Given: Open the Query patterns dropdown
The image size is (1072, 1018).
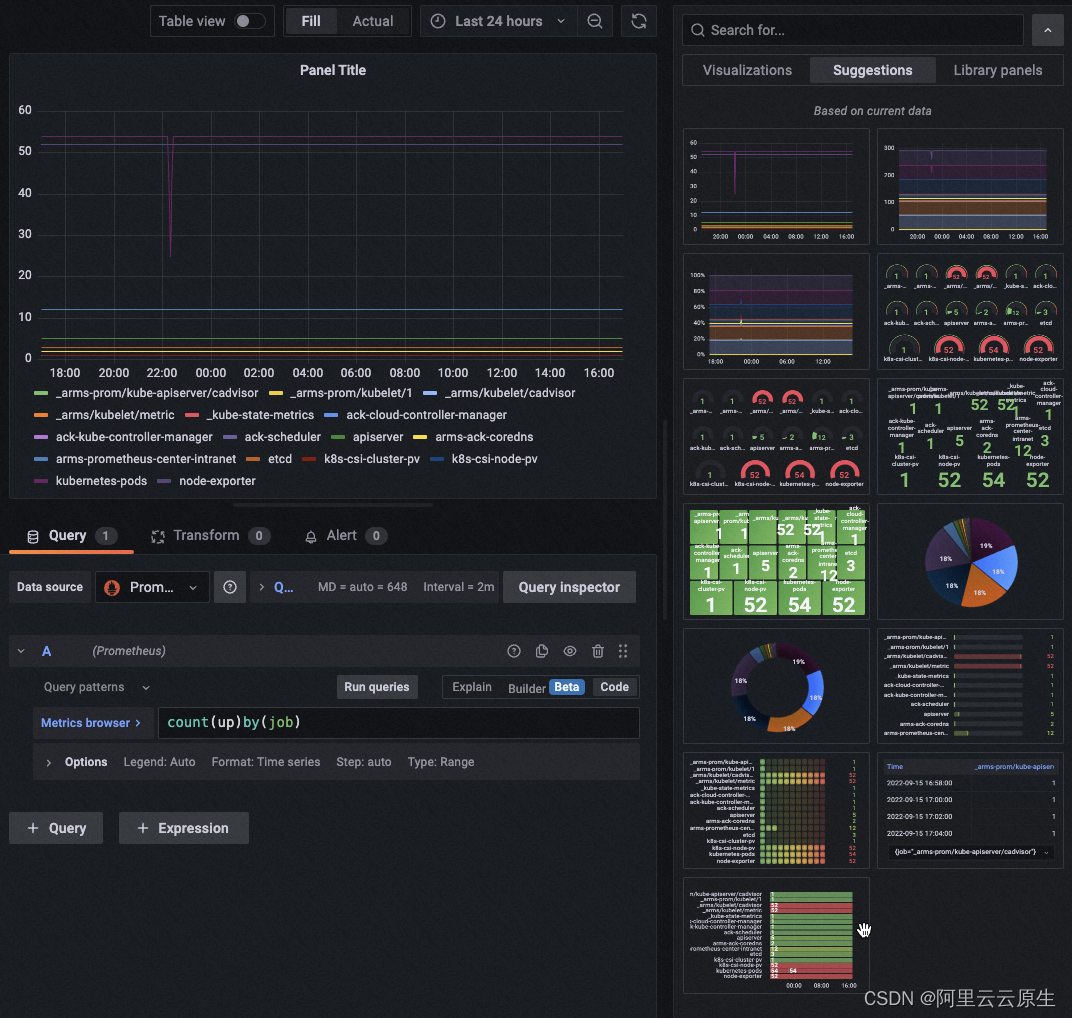Looking at the screenshot, I should coord(96,687).
